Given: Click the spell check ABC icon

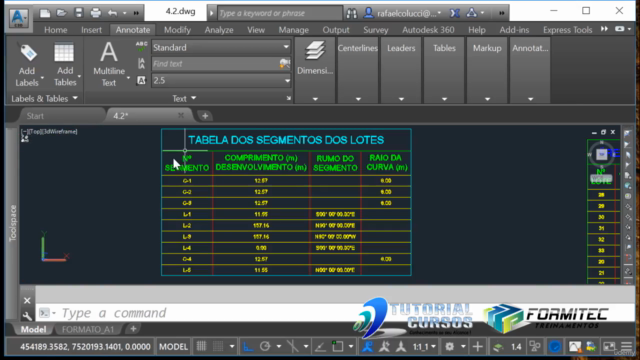Looking at the screenshot, I should [141, 47].
